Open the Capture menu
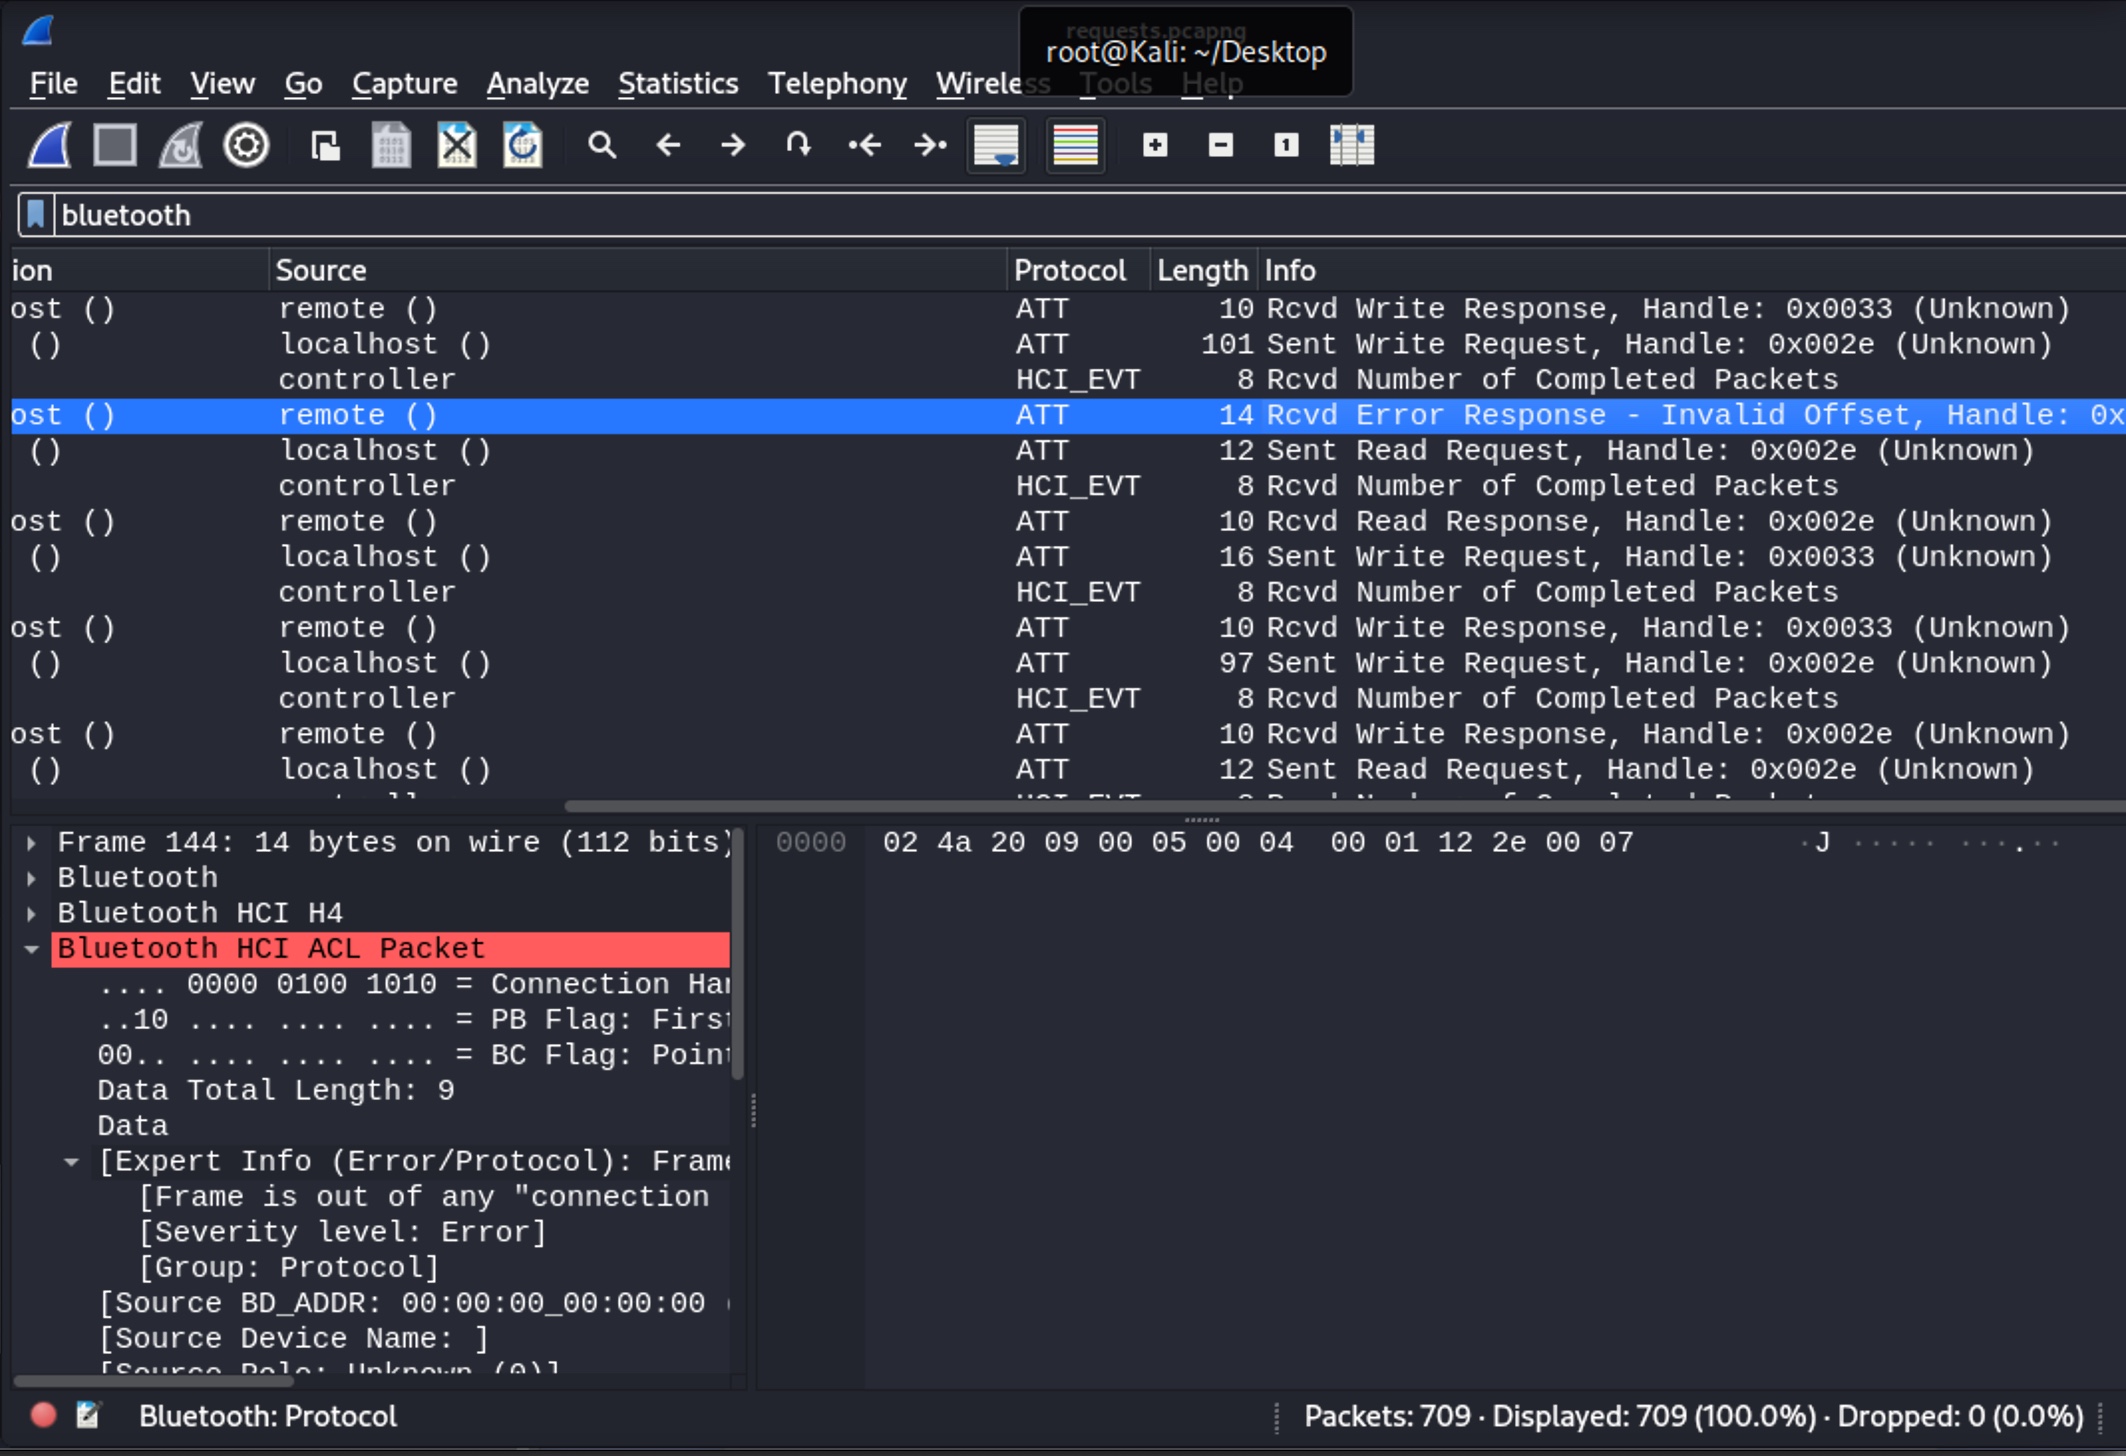Image resolution: width=2126 pixels, height=1456 pixels. 404,83
